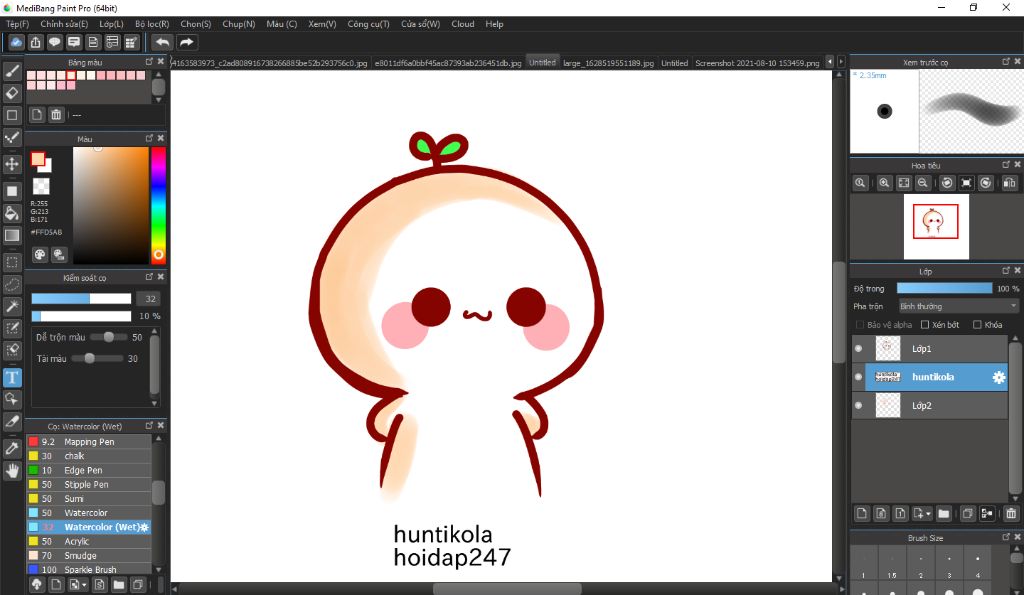Viewport: 1024px width, 595px height.
Task: Select the Mapping Pen brush
Action: (x=89, y=442)
